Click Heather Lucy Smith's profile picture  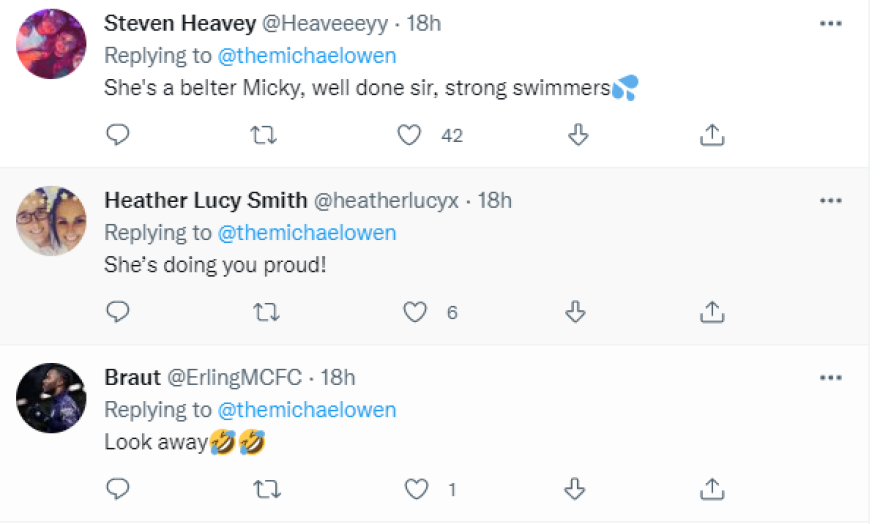coord(51,220)
